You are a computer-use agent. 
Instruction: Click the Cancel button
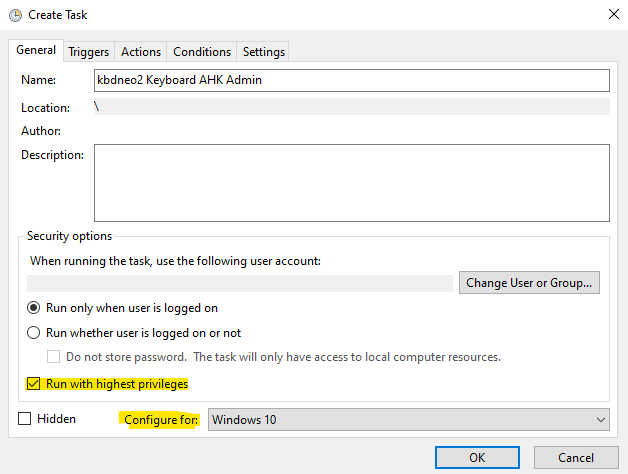[x=576, y=458]
